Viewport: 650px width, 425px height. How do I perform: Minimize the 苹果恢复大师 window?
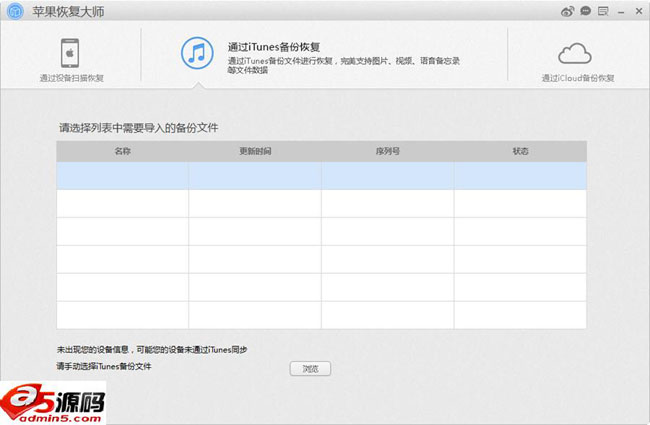pos(621,12)
